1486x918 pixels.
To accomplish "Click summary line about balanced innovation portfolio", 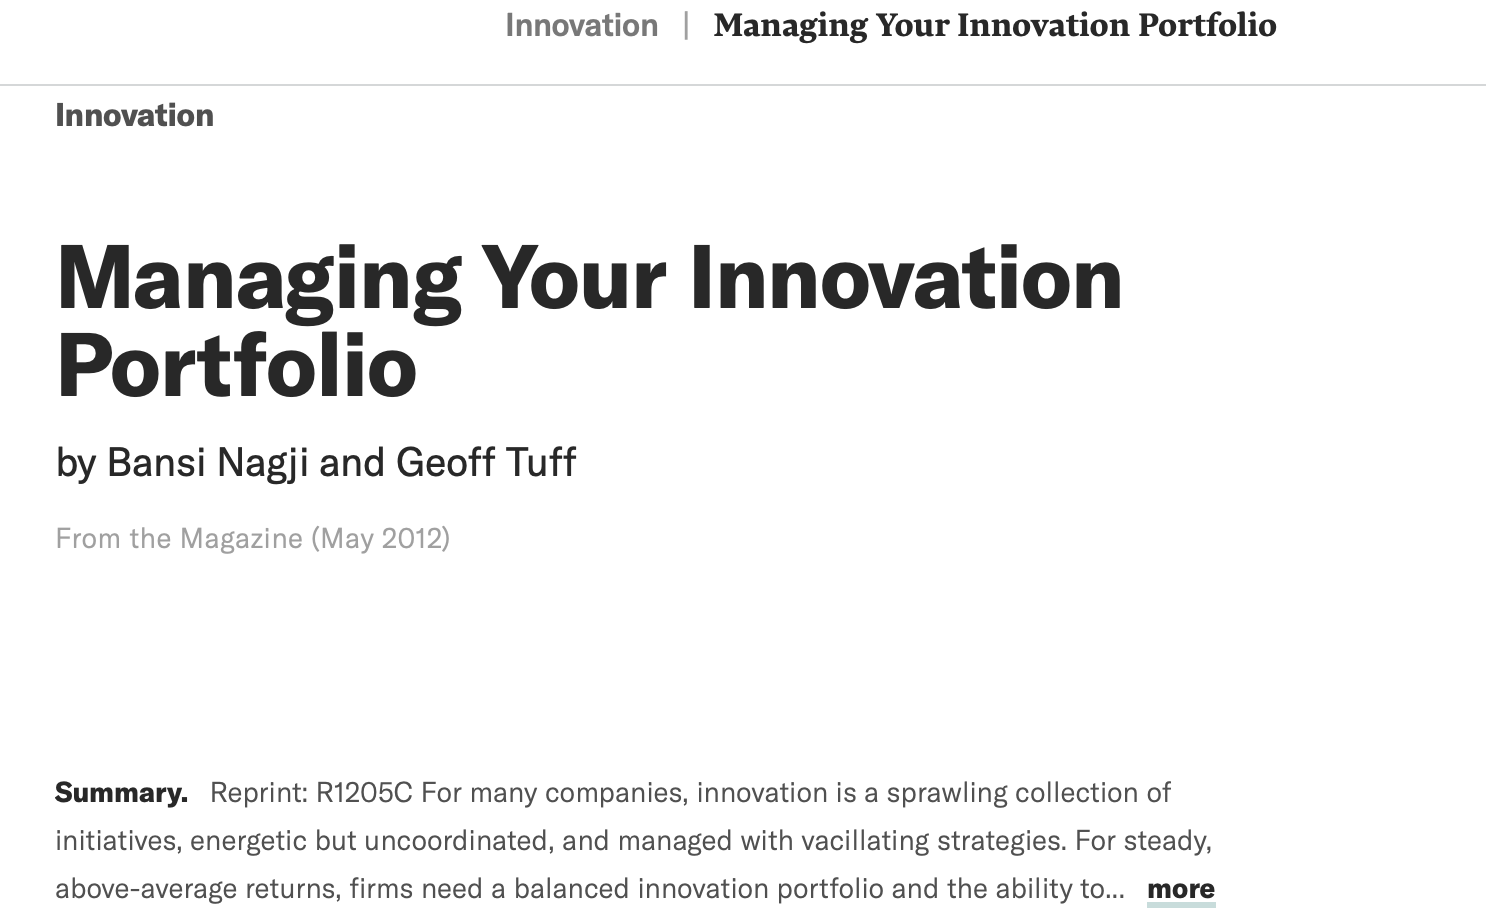I will [590, 889].
